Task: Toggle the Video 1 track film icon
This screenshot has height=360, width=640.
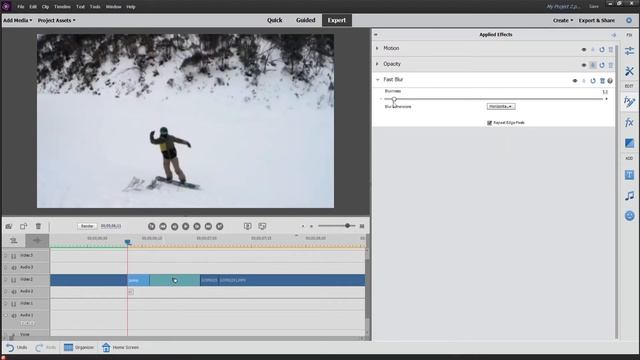Action: (14, 304)
